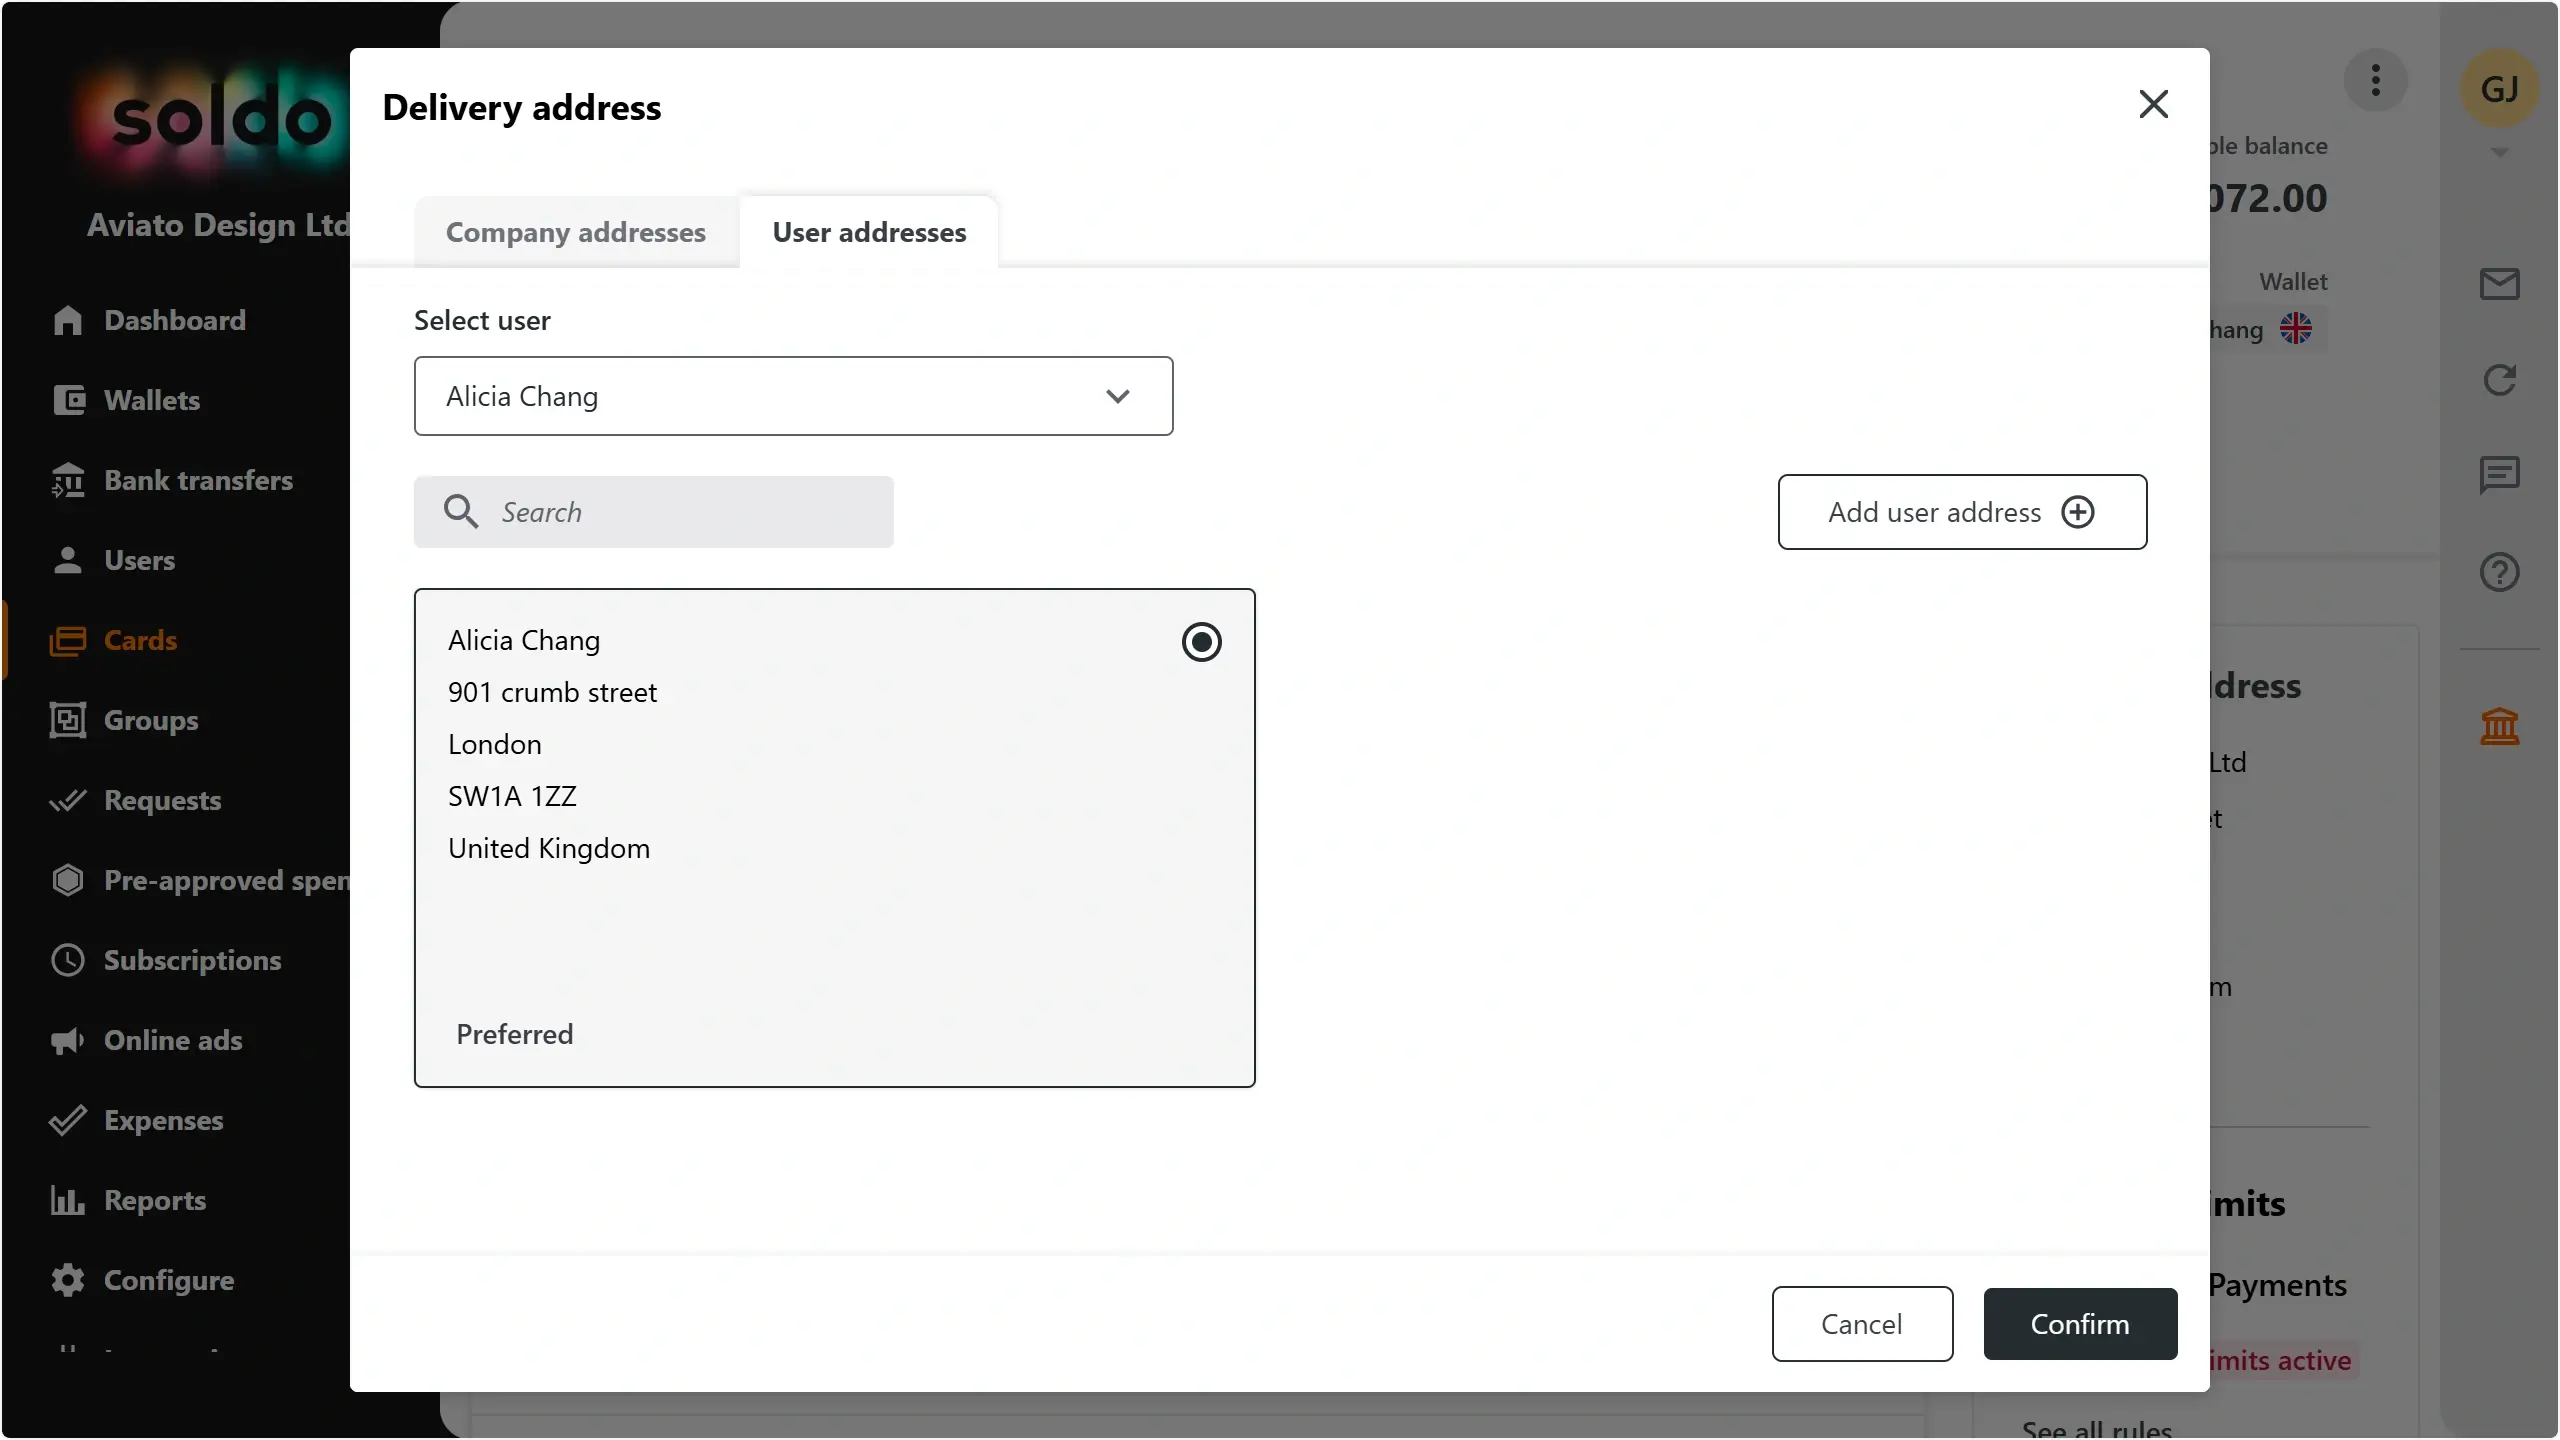2560x1440 pixels.
Task: Click the plus icon in Add user address
Action: [x=2078, y=512]
